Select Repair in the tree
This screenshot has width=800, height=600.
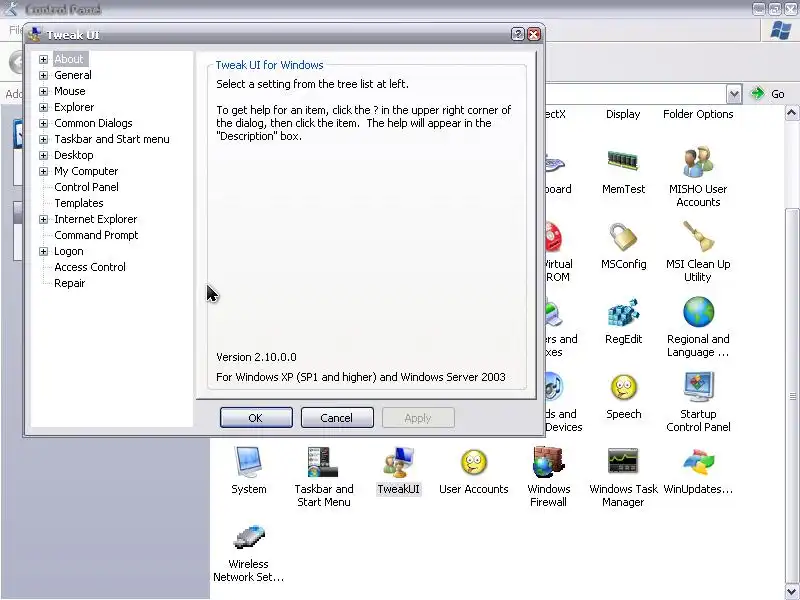[69, 283]
